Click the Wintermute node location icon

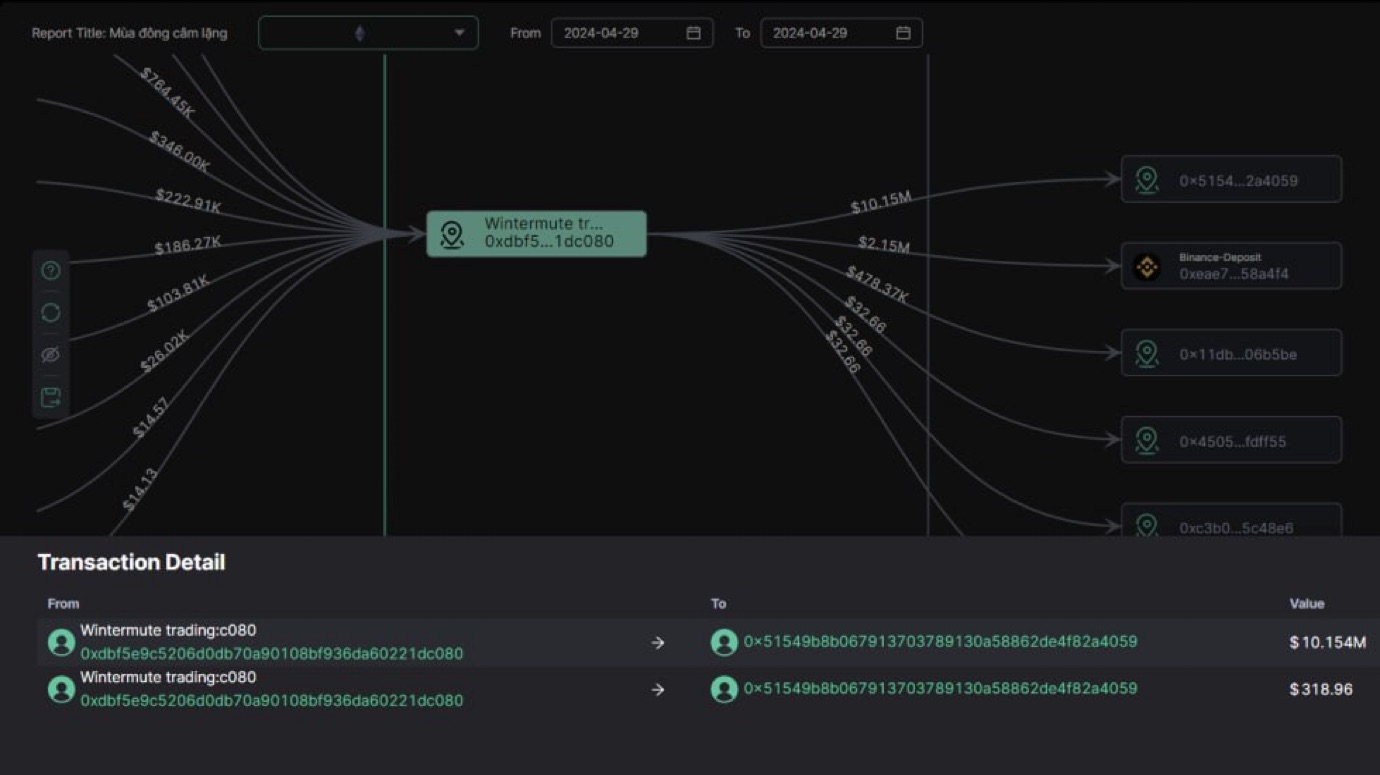[x=452, y=234]
